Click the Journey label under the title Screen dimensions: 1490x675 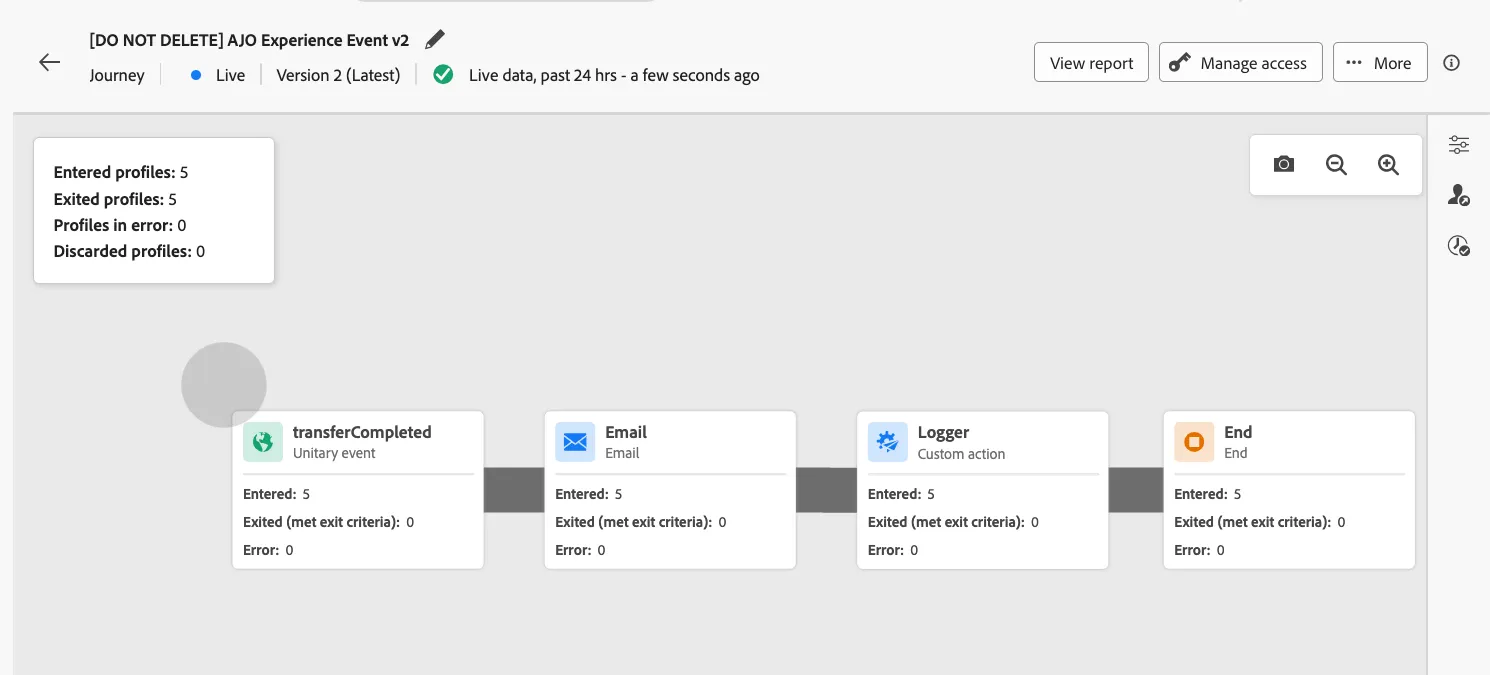pos(117,75)
